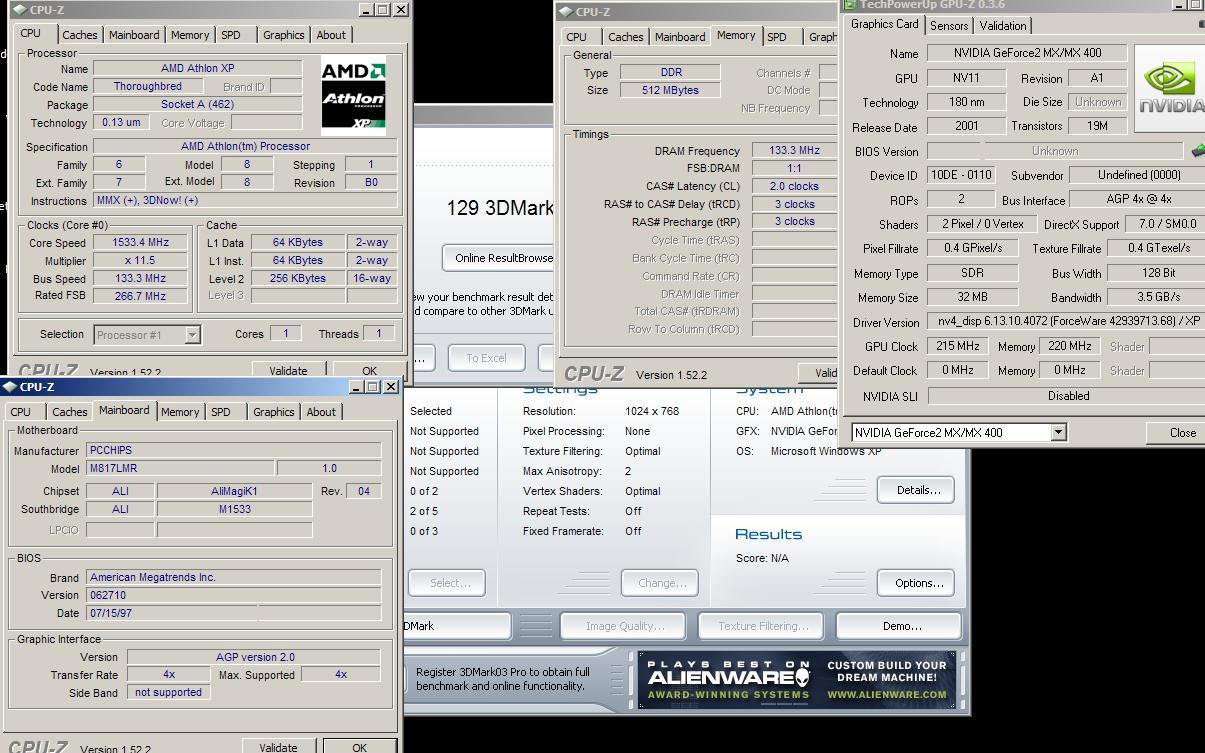Open Memory tab in CPU-Z Mainboard window

pos(180,412)
